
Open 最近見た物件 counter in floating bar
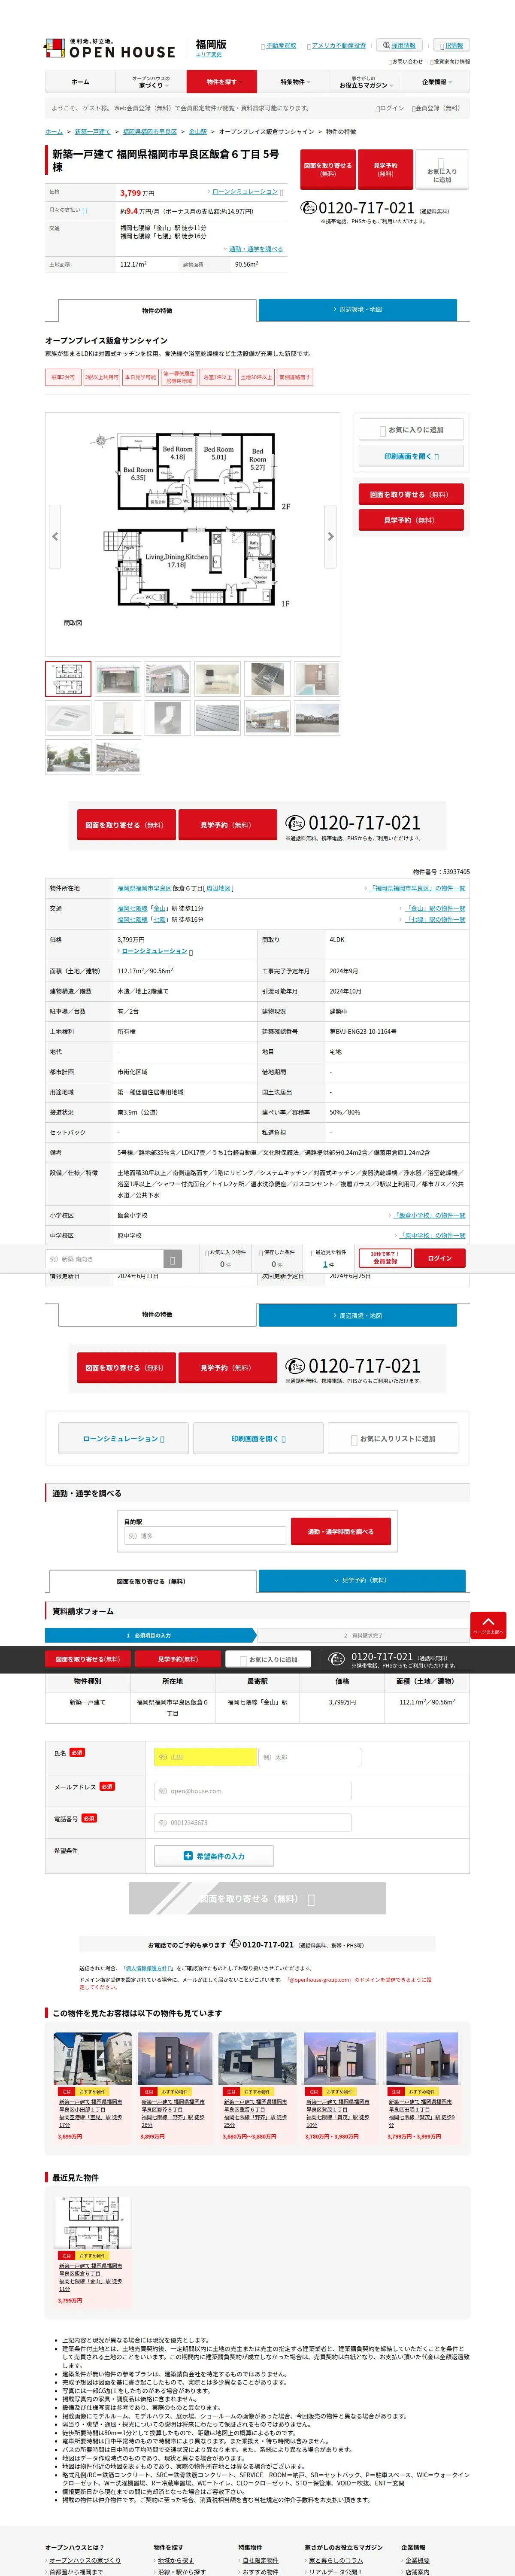click(x=329, y=1259)
